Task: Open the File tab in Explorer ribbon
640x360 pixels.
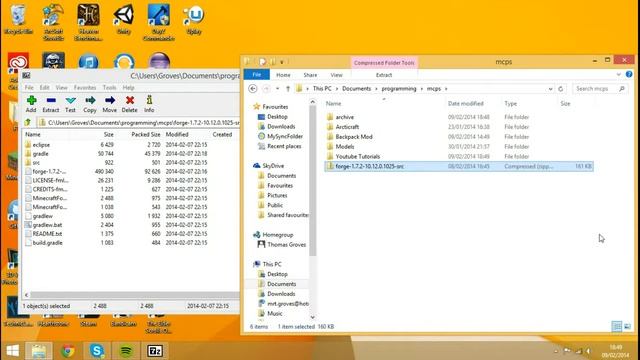Action: 257,75
